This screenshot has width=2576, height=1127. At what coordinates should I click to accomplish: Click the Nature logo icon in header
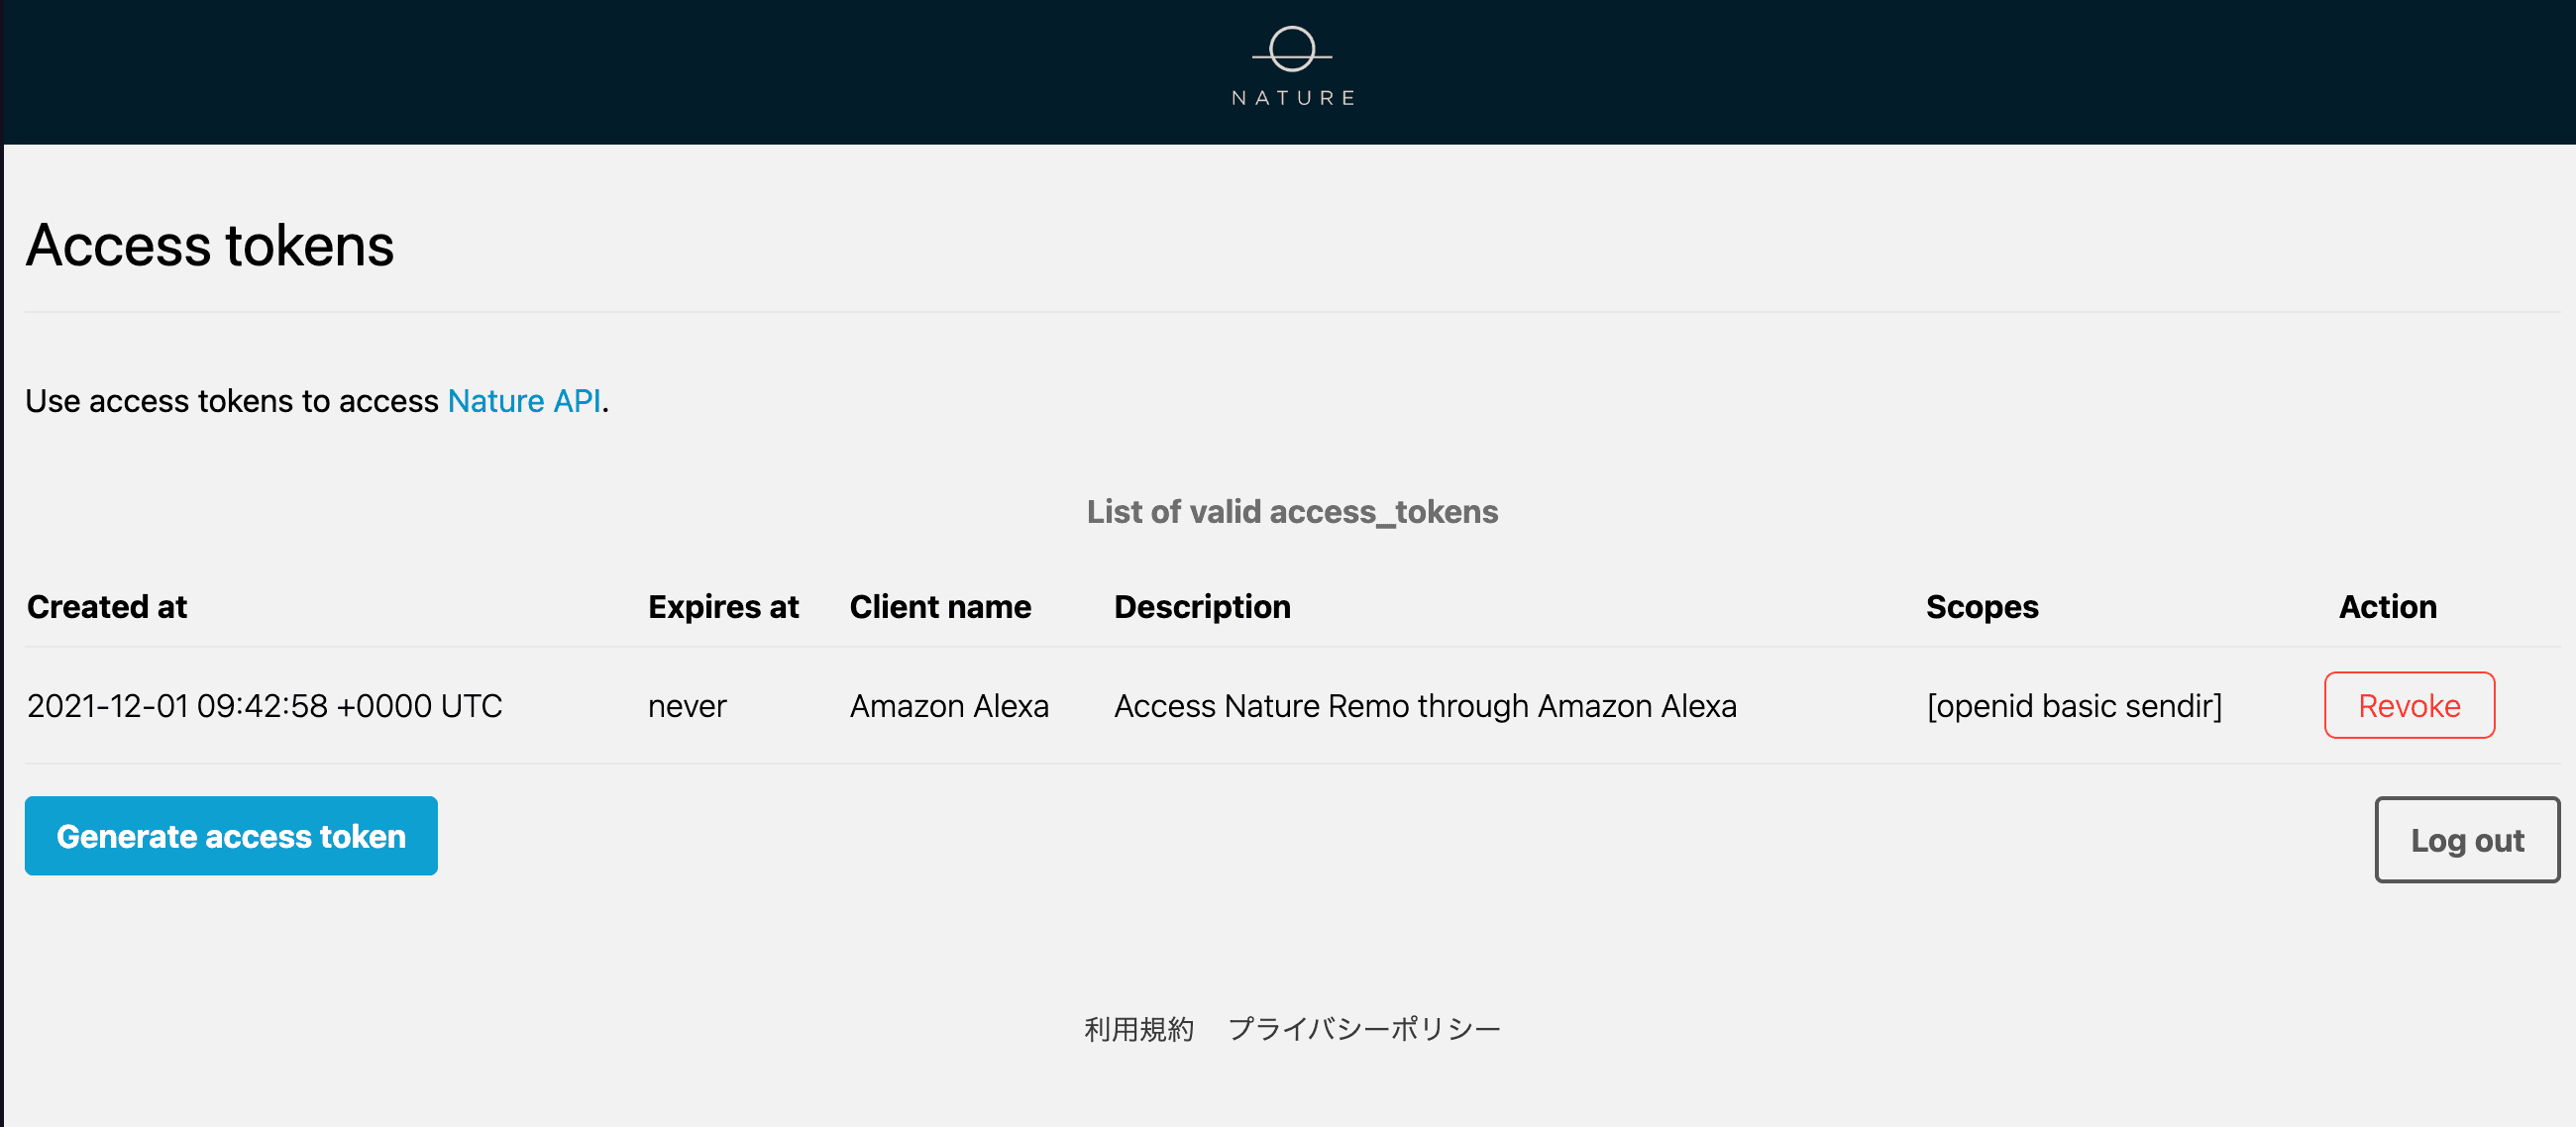click(x=1291, y=48)
